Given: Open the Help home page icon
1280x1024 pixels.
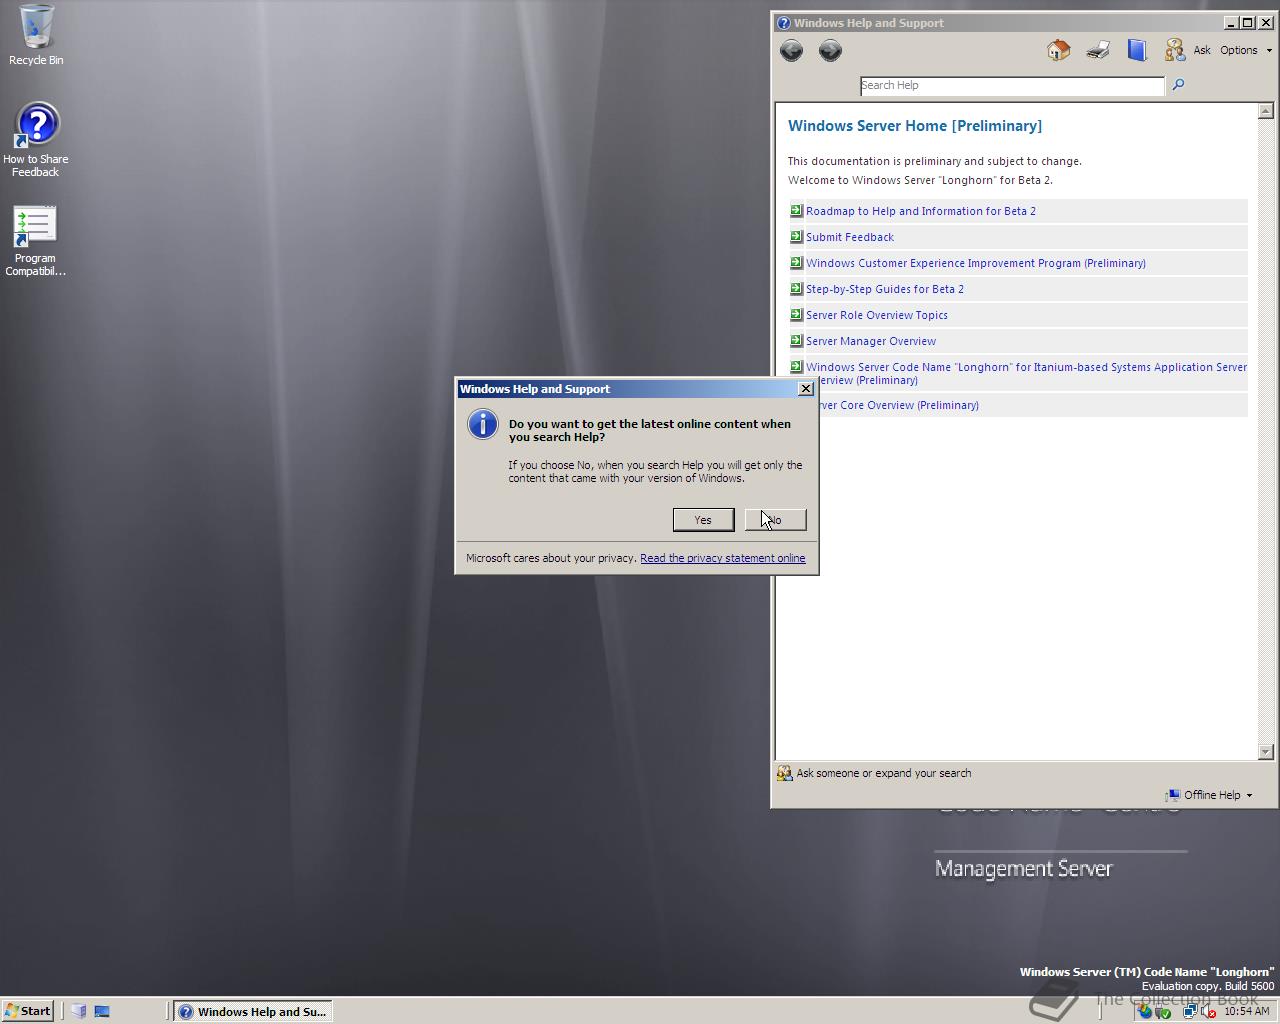Looking at the screenshot, I should pos(1058,50).
